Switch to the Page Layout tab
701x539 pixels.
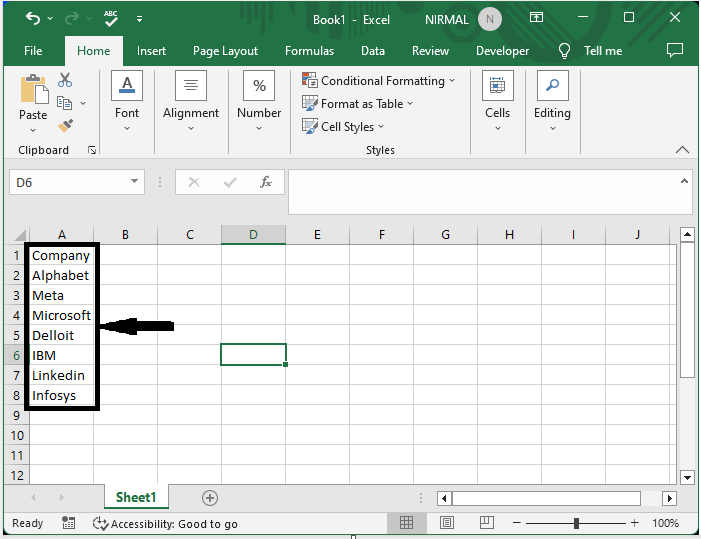(x=225, y=51)
